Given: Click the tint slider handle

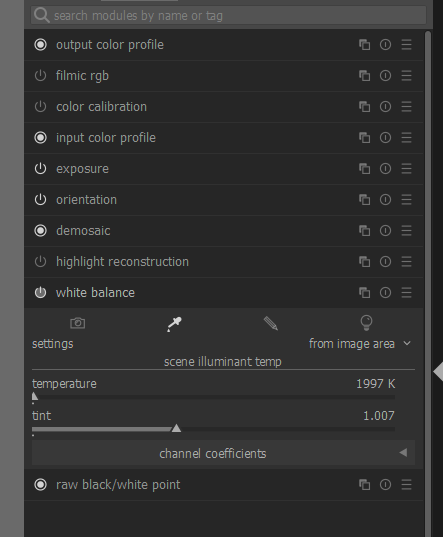Looking at the screenshot, I should (x=176, y=428).
